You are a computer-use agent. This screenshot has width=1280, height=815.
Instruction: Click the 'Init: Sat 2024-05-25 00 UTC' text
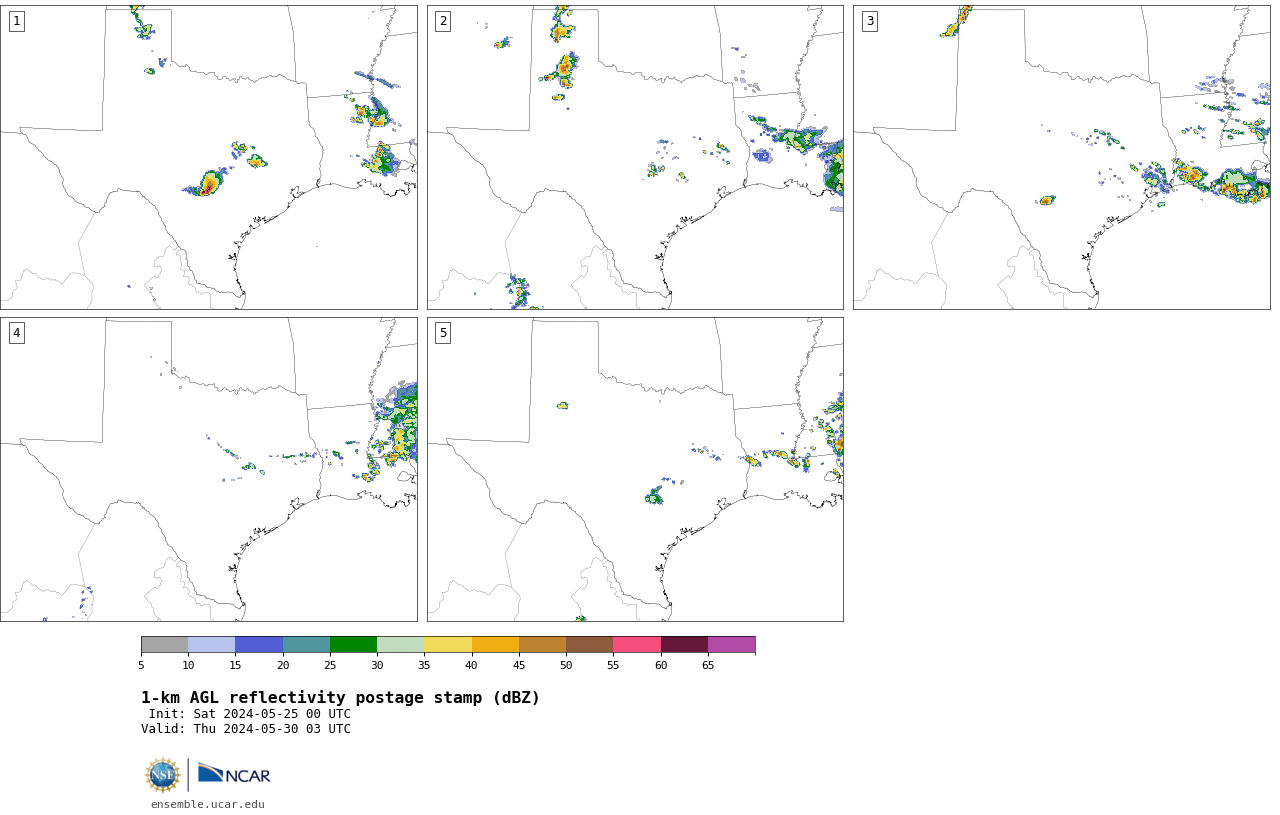[x=250, y=714]
